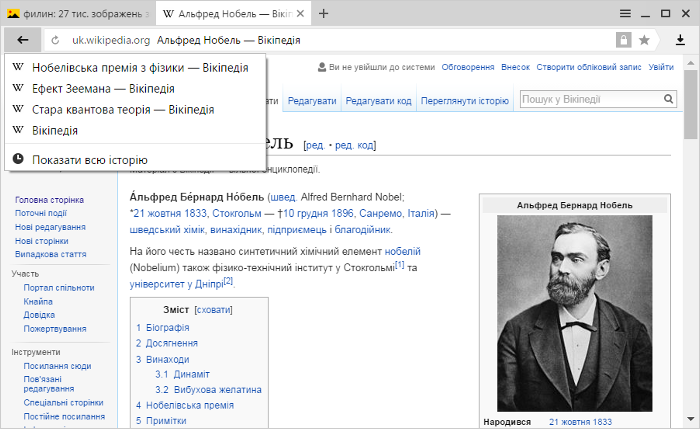Open the Alfred Nobel portrait image
Image resolution: width=700 pixels, height=429 pixels.
pyautogui.click(x=575, y=313)
